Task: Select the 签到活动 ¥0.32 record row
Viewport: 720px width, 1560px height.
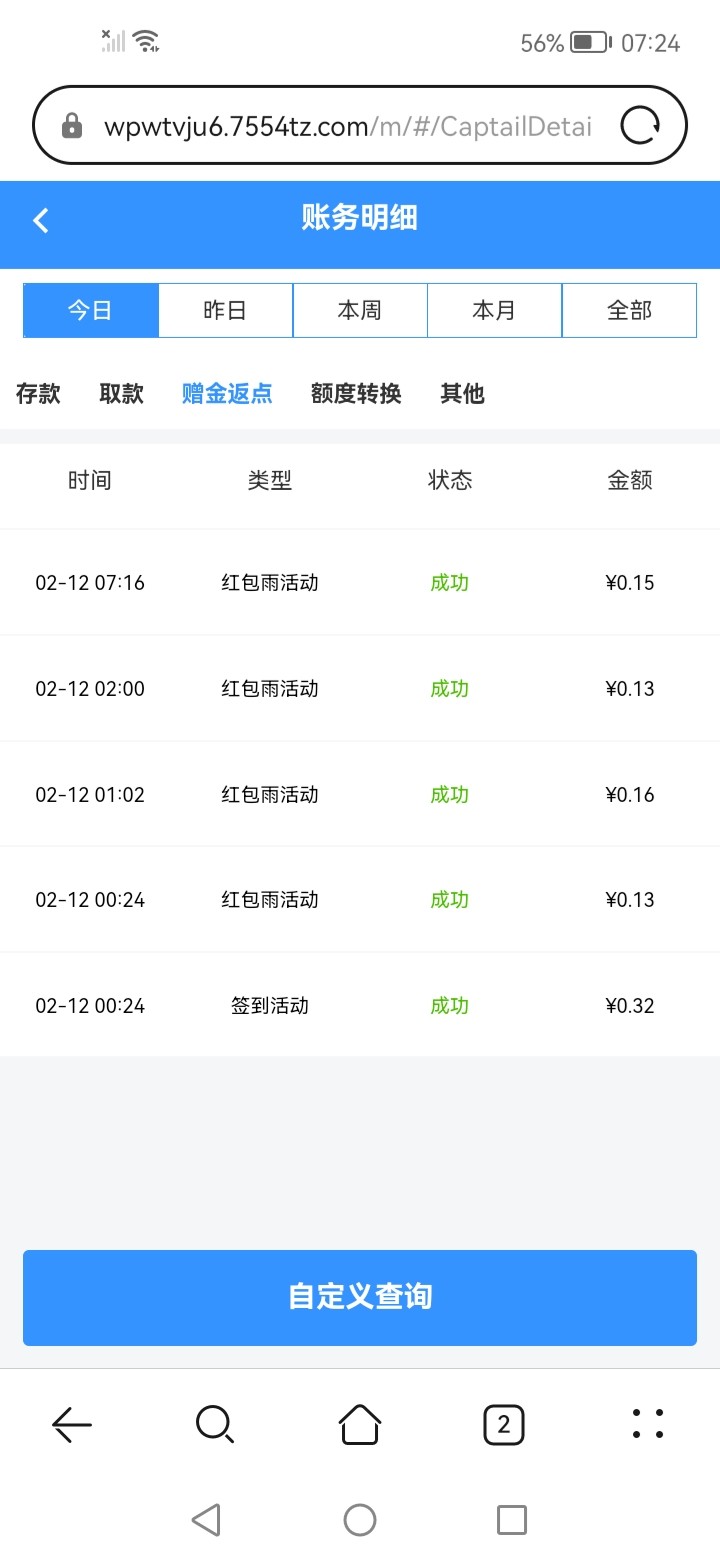Action: pyautogui.click(x=360, y=1006)
